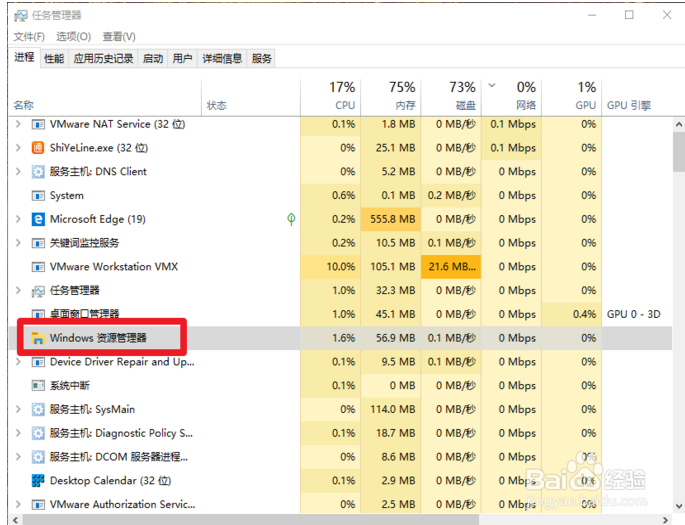Click the green leaf suspended-status icon

pos(291,219)
